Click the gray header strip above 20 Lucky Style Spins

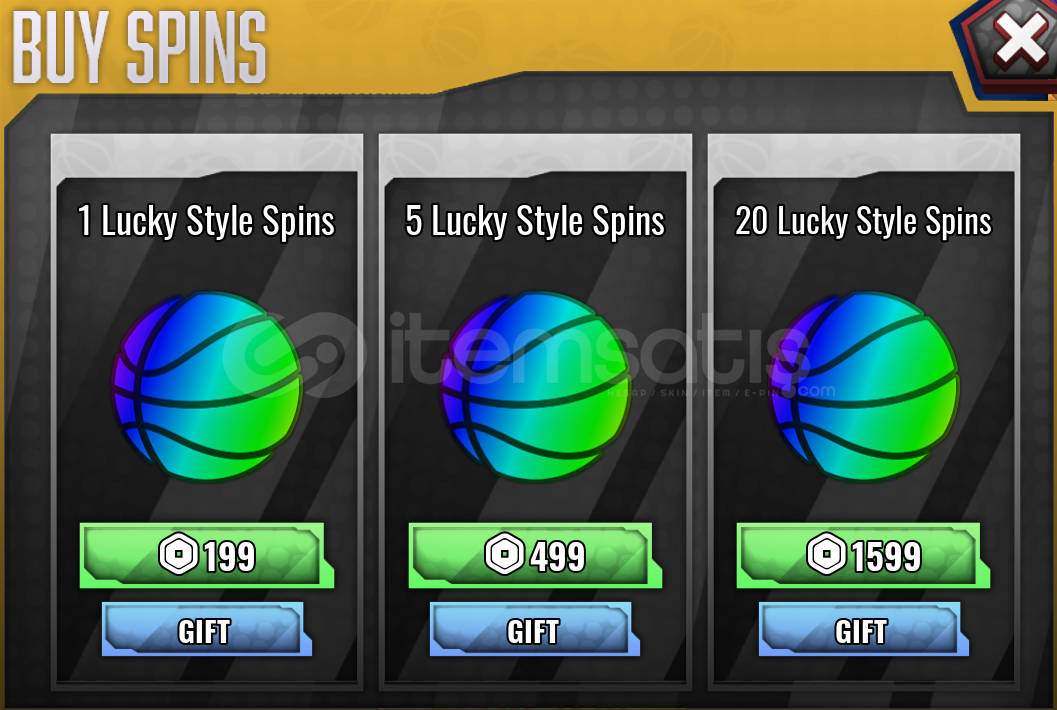pyautogui.click(x=864, y=155)
